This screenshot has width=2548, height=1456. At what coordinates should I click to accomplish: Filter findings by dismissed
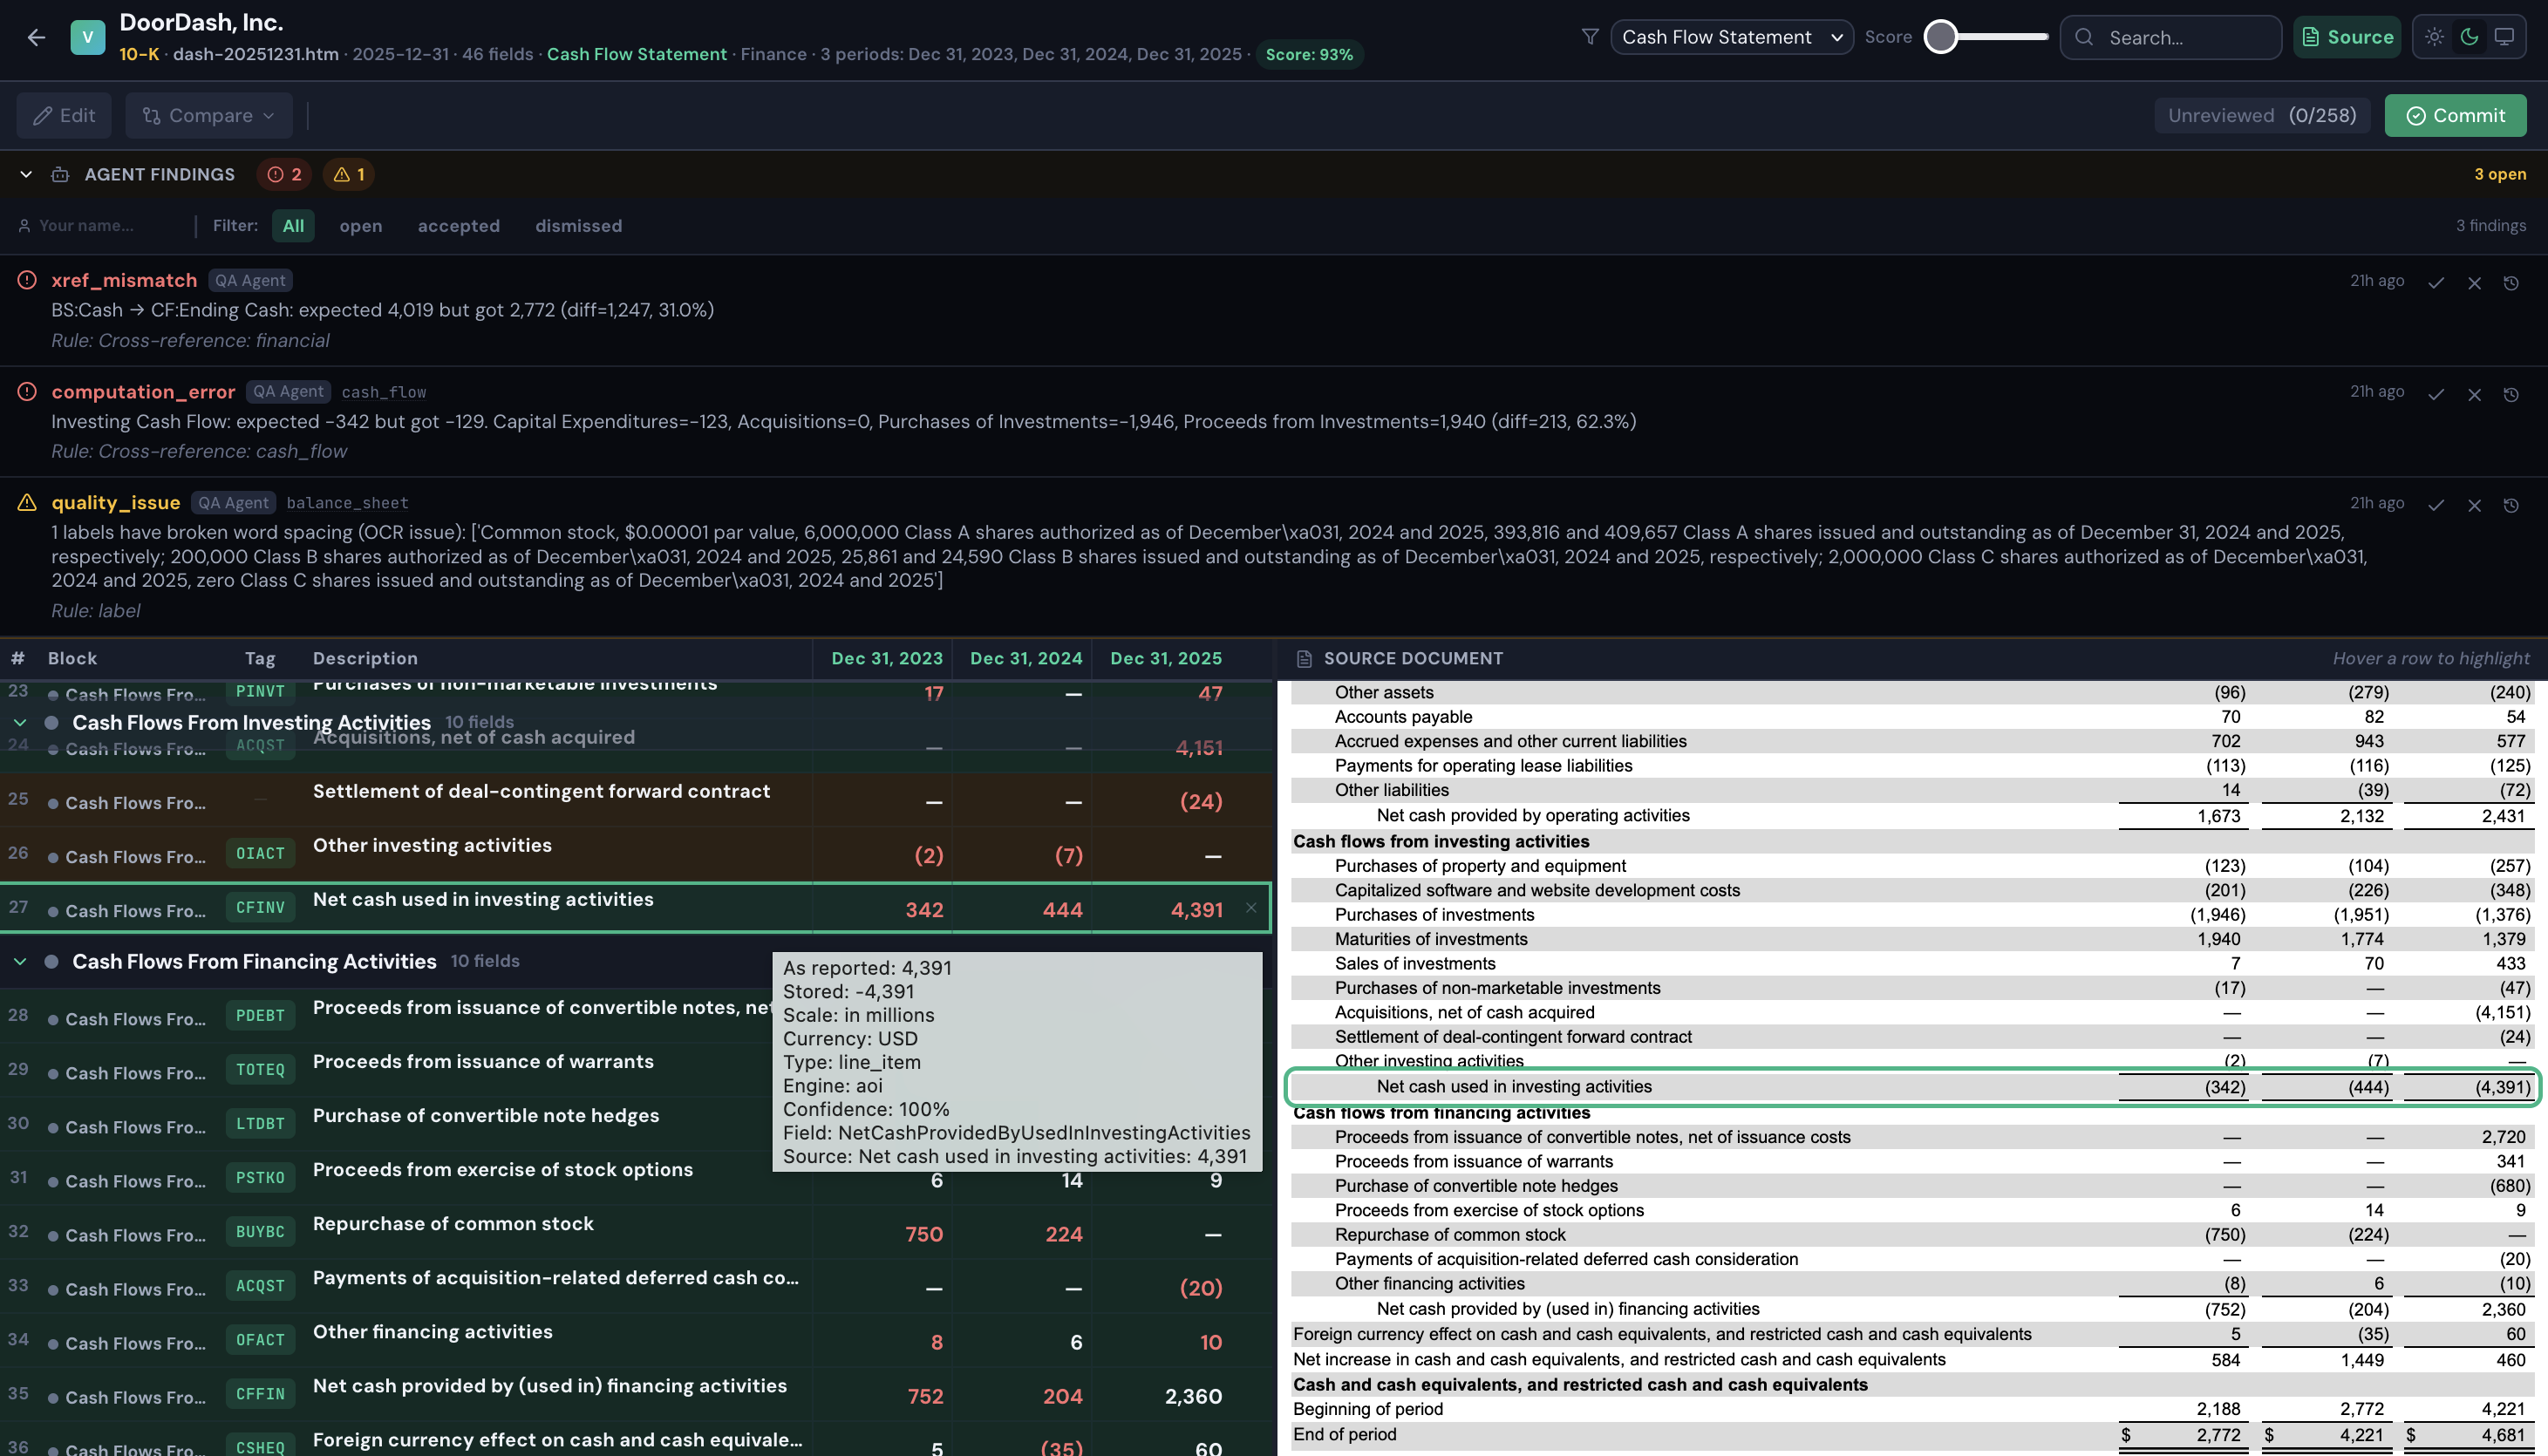coord(578,225)
